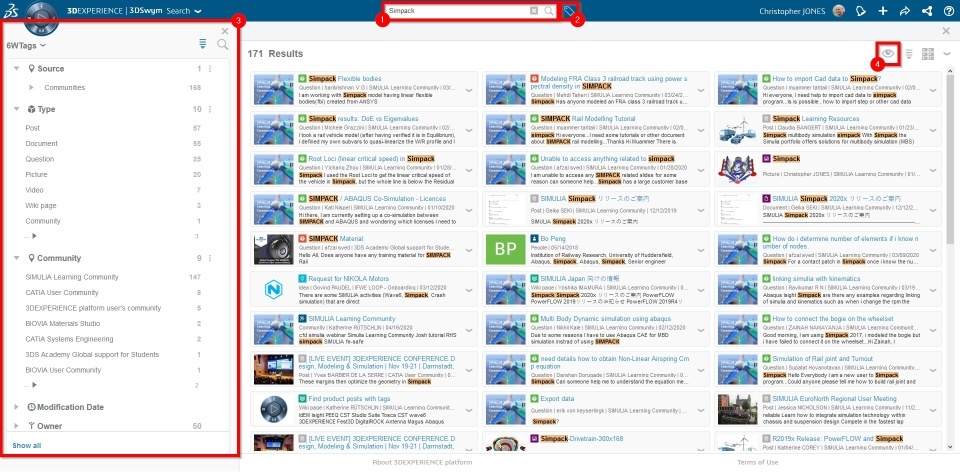Collapse the Type section
The image size is (960, 472).
[x=17, y=109]
